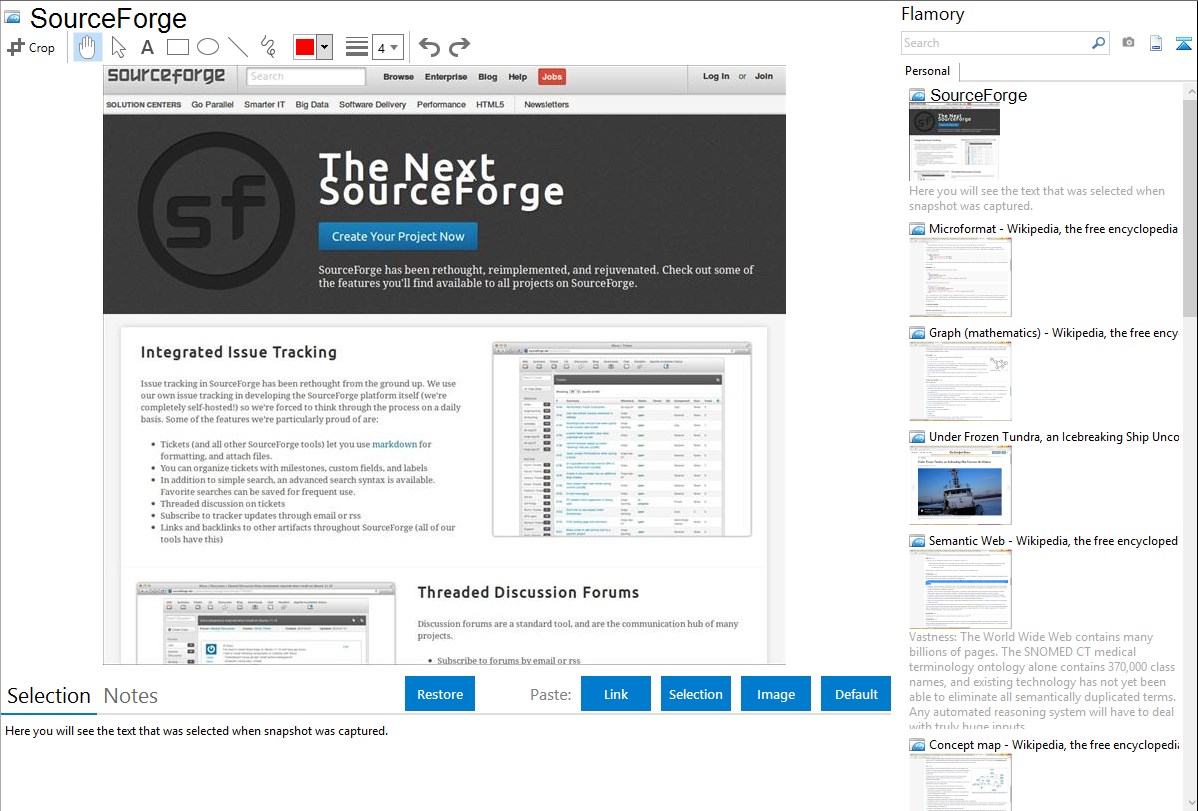Click Browse in the SourceForge navigation
This screenshot has height=811, width=1198.
(398, 77)
